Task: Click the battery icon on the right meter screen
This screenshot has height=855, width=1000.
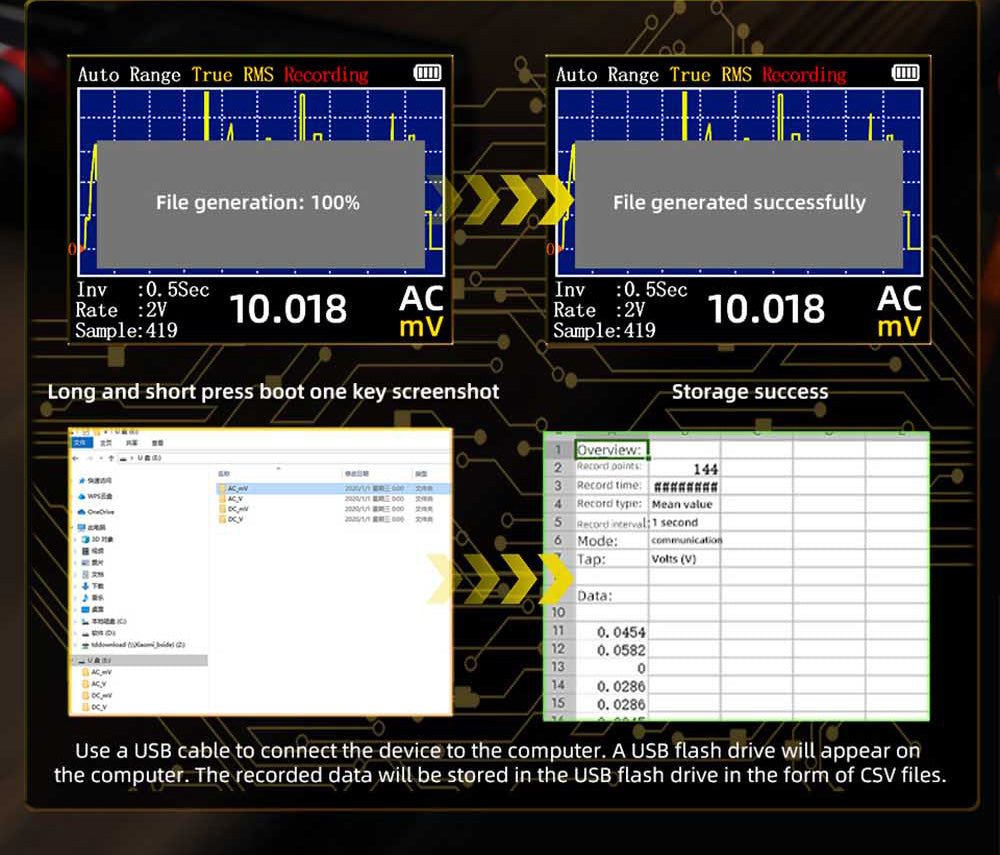Action: 905,73
